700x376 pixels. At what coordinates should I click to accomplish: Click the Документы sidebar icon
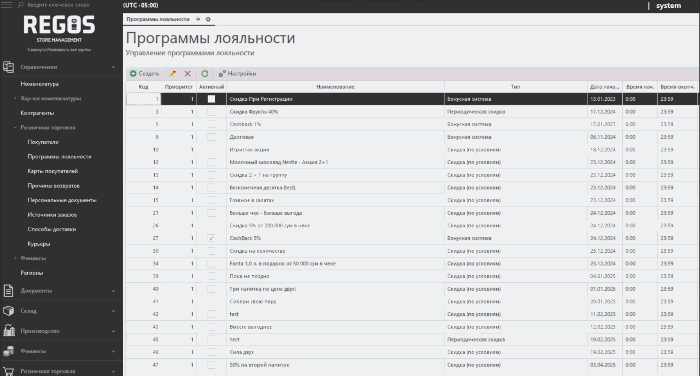(8, 291)
